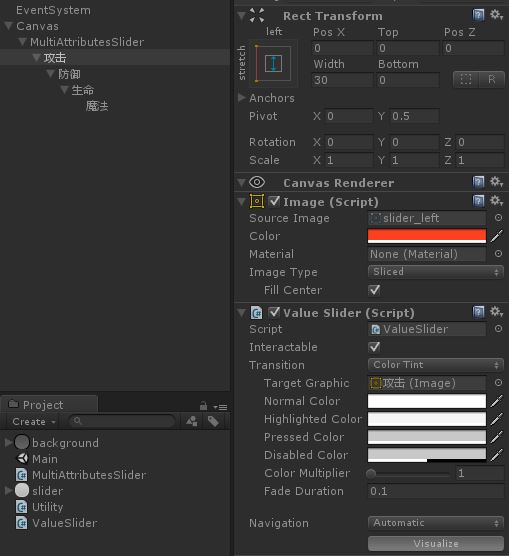
Task: Open Canvas Renderer gear settings menu
Action: pyautogui.click(x=496, y=182)
